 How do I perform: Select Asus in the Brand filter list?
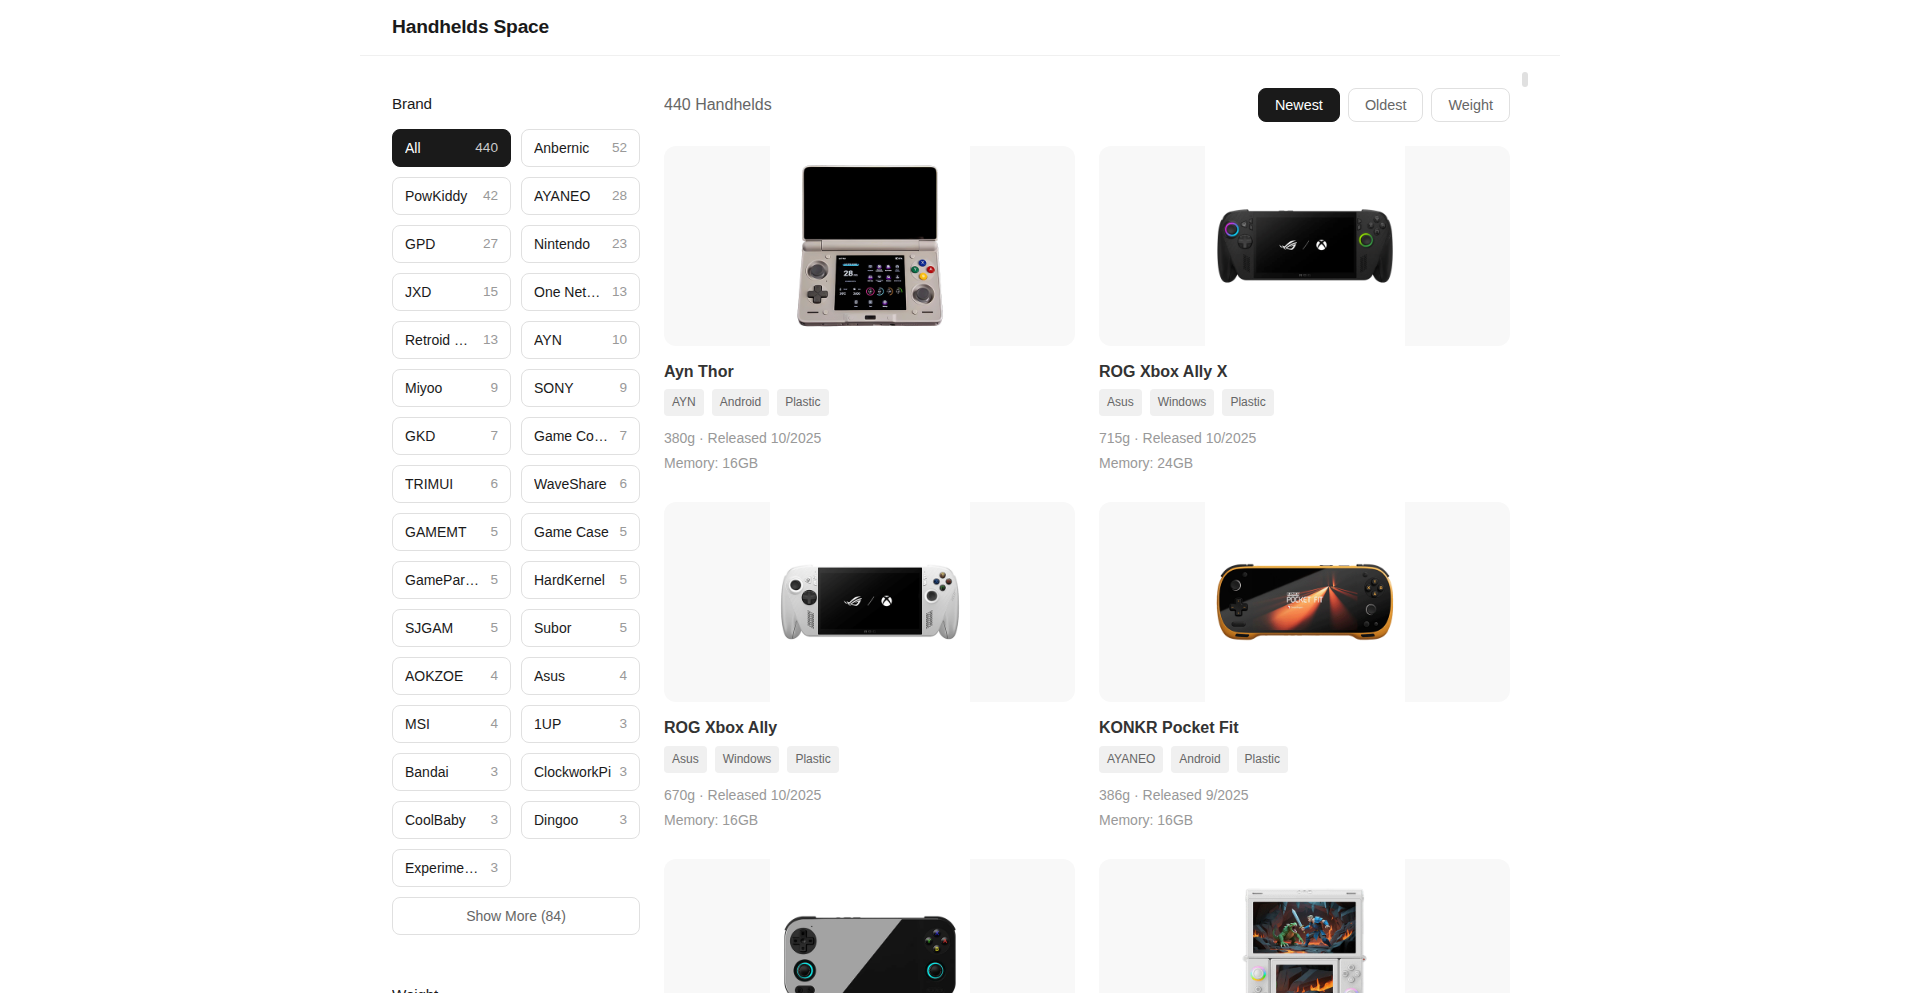[580, 676]
